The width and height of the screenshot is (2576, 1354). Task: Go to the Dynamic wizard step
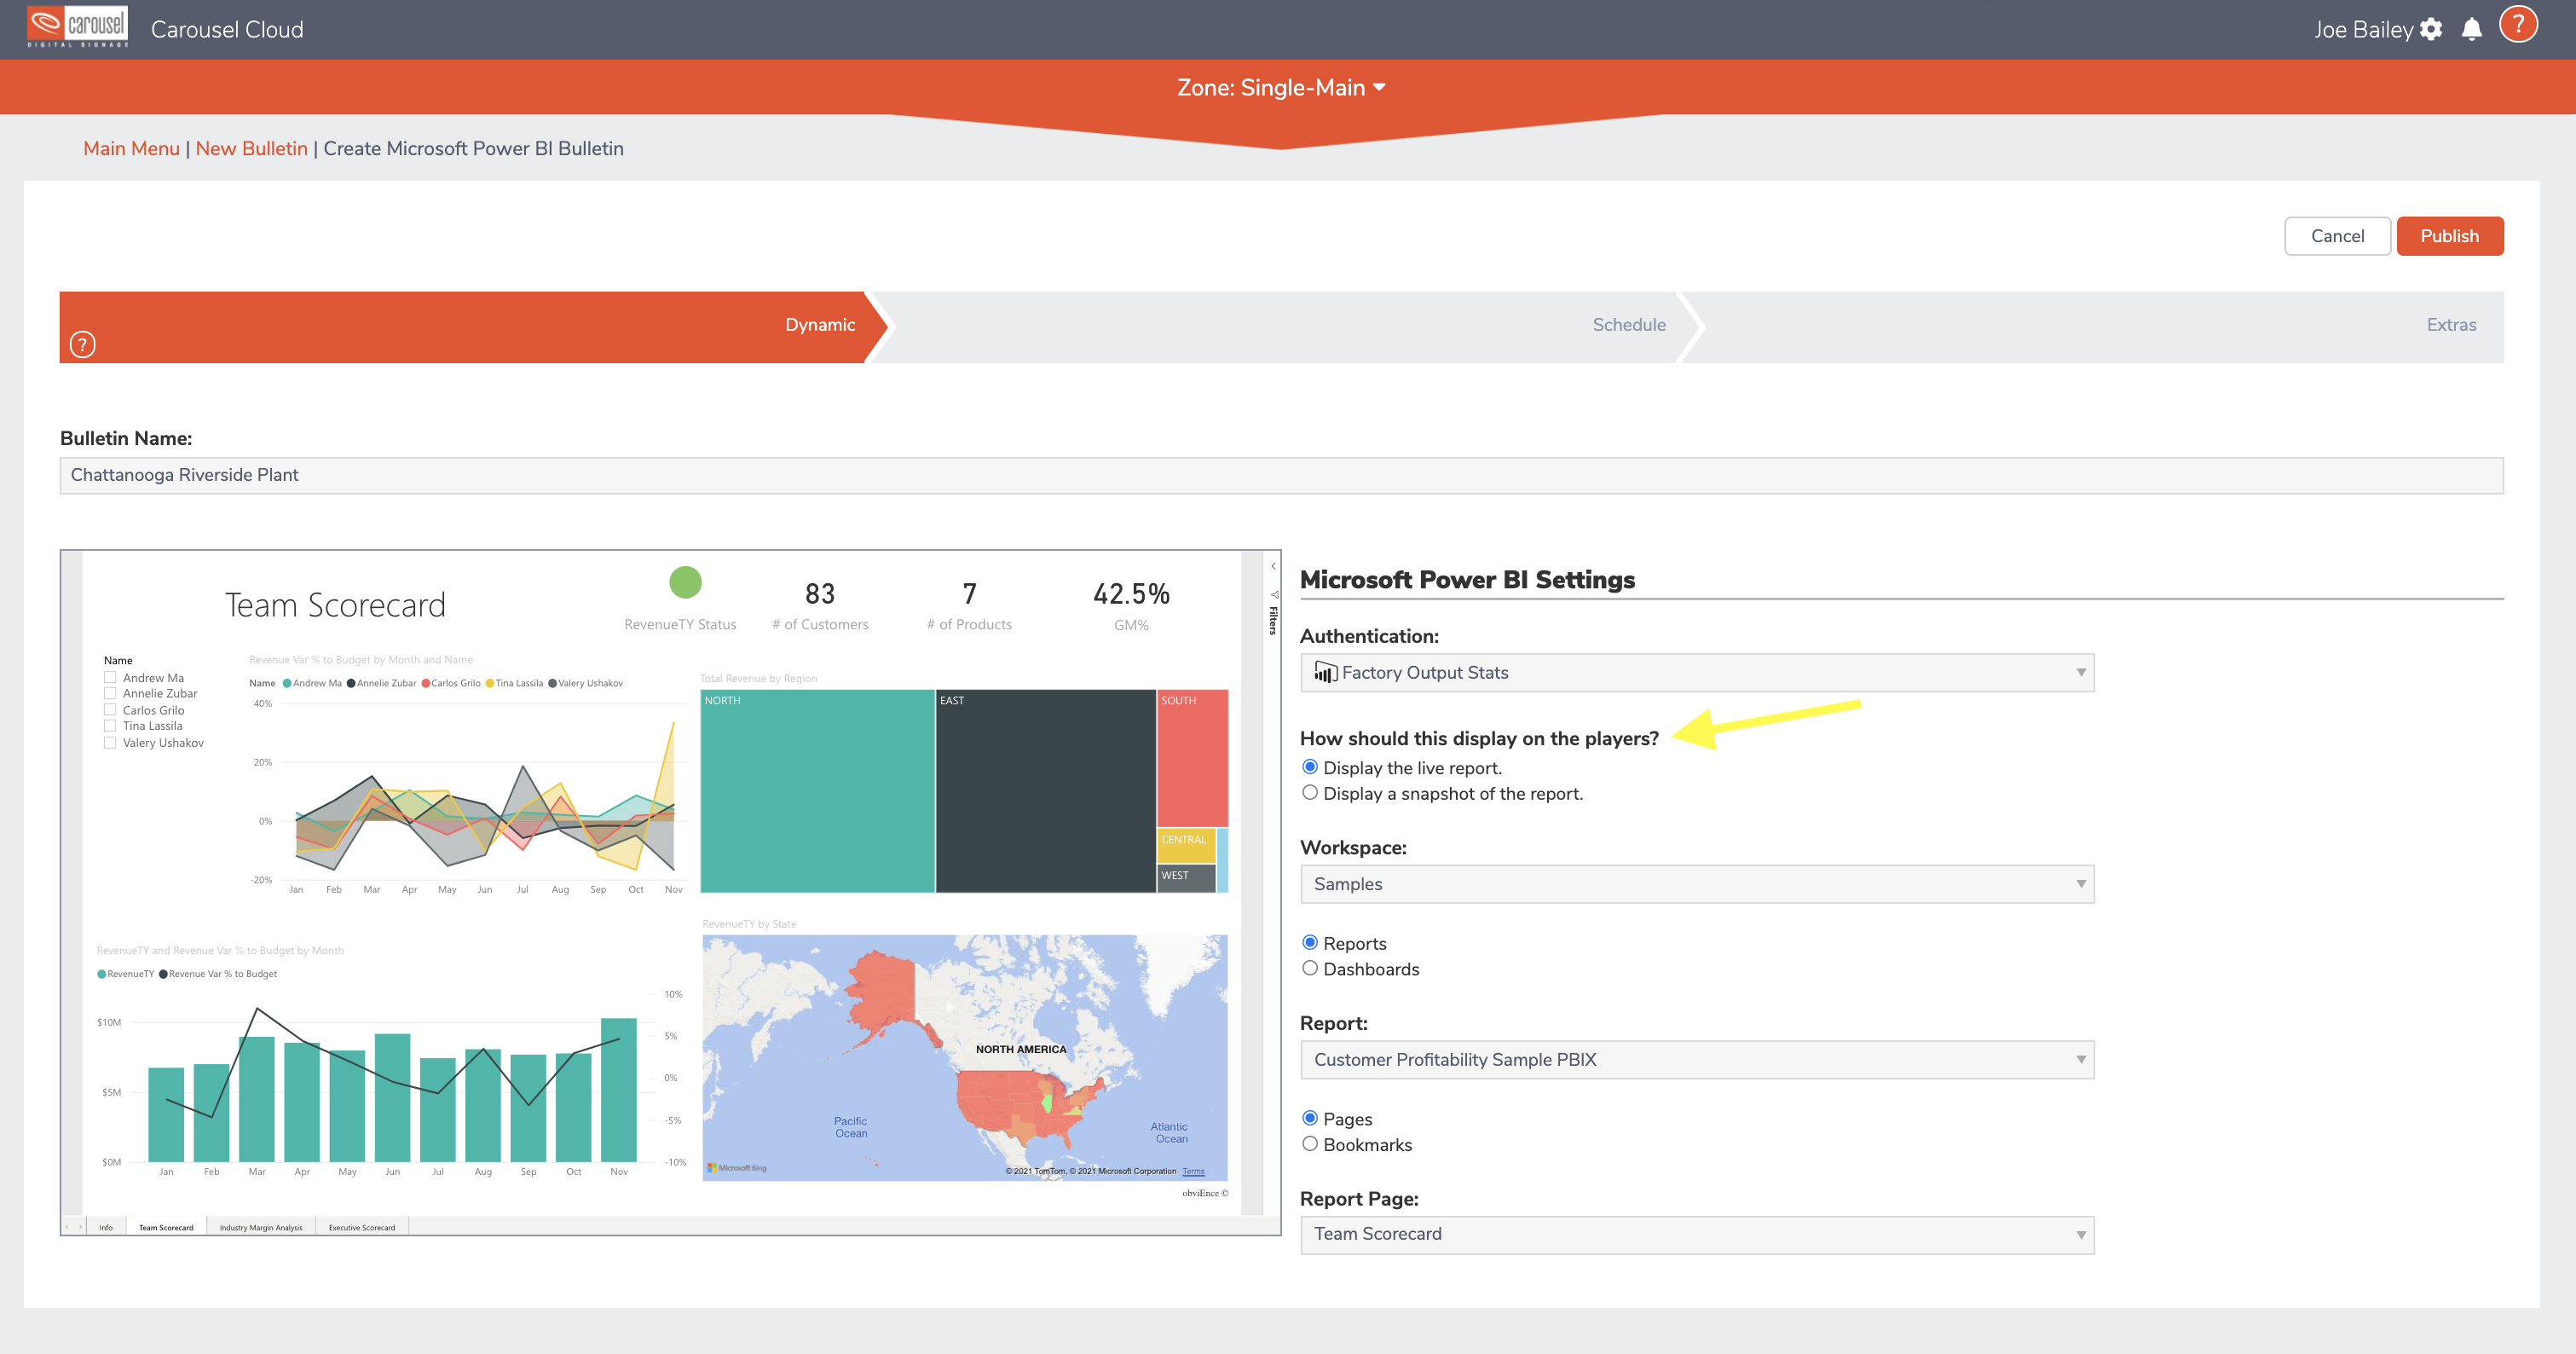point(472,327)
